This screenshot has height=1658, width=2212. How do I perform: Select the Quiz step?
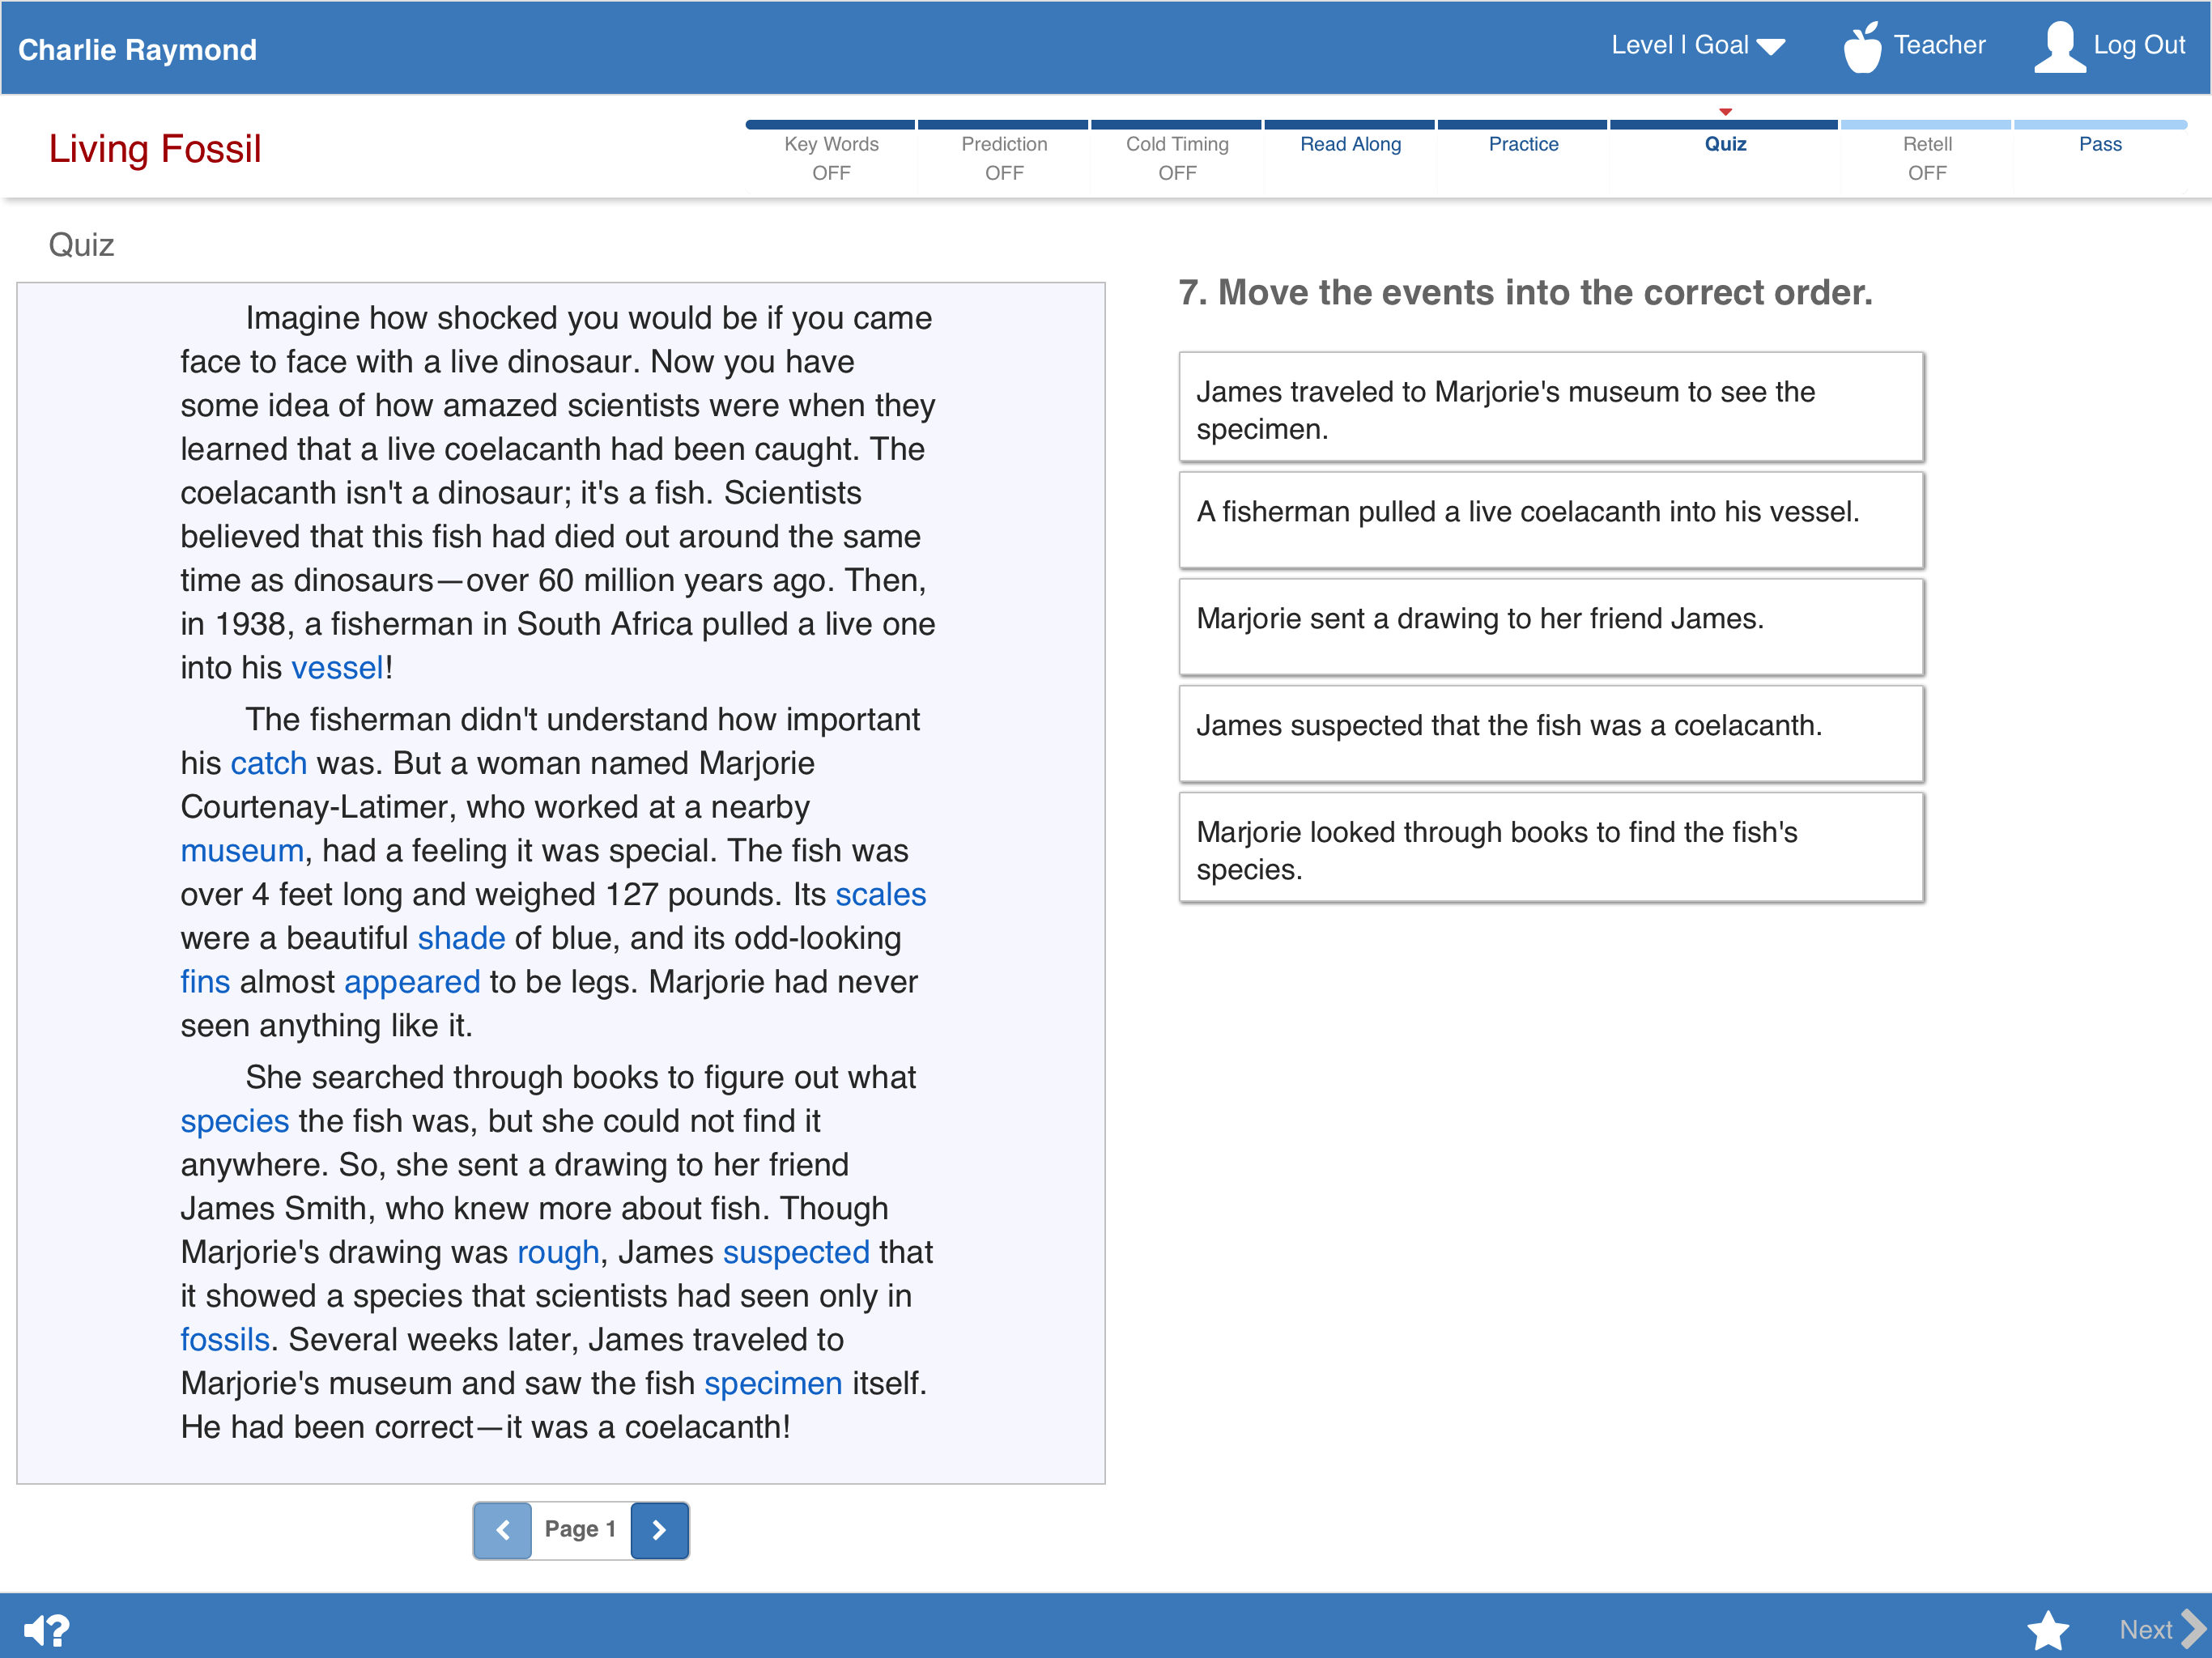(1725, 144)
